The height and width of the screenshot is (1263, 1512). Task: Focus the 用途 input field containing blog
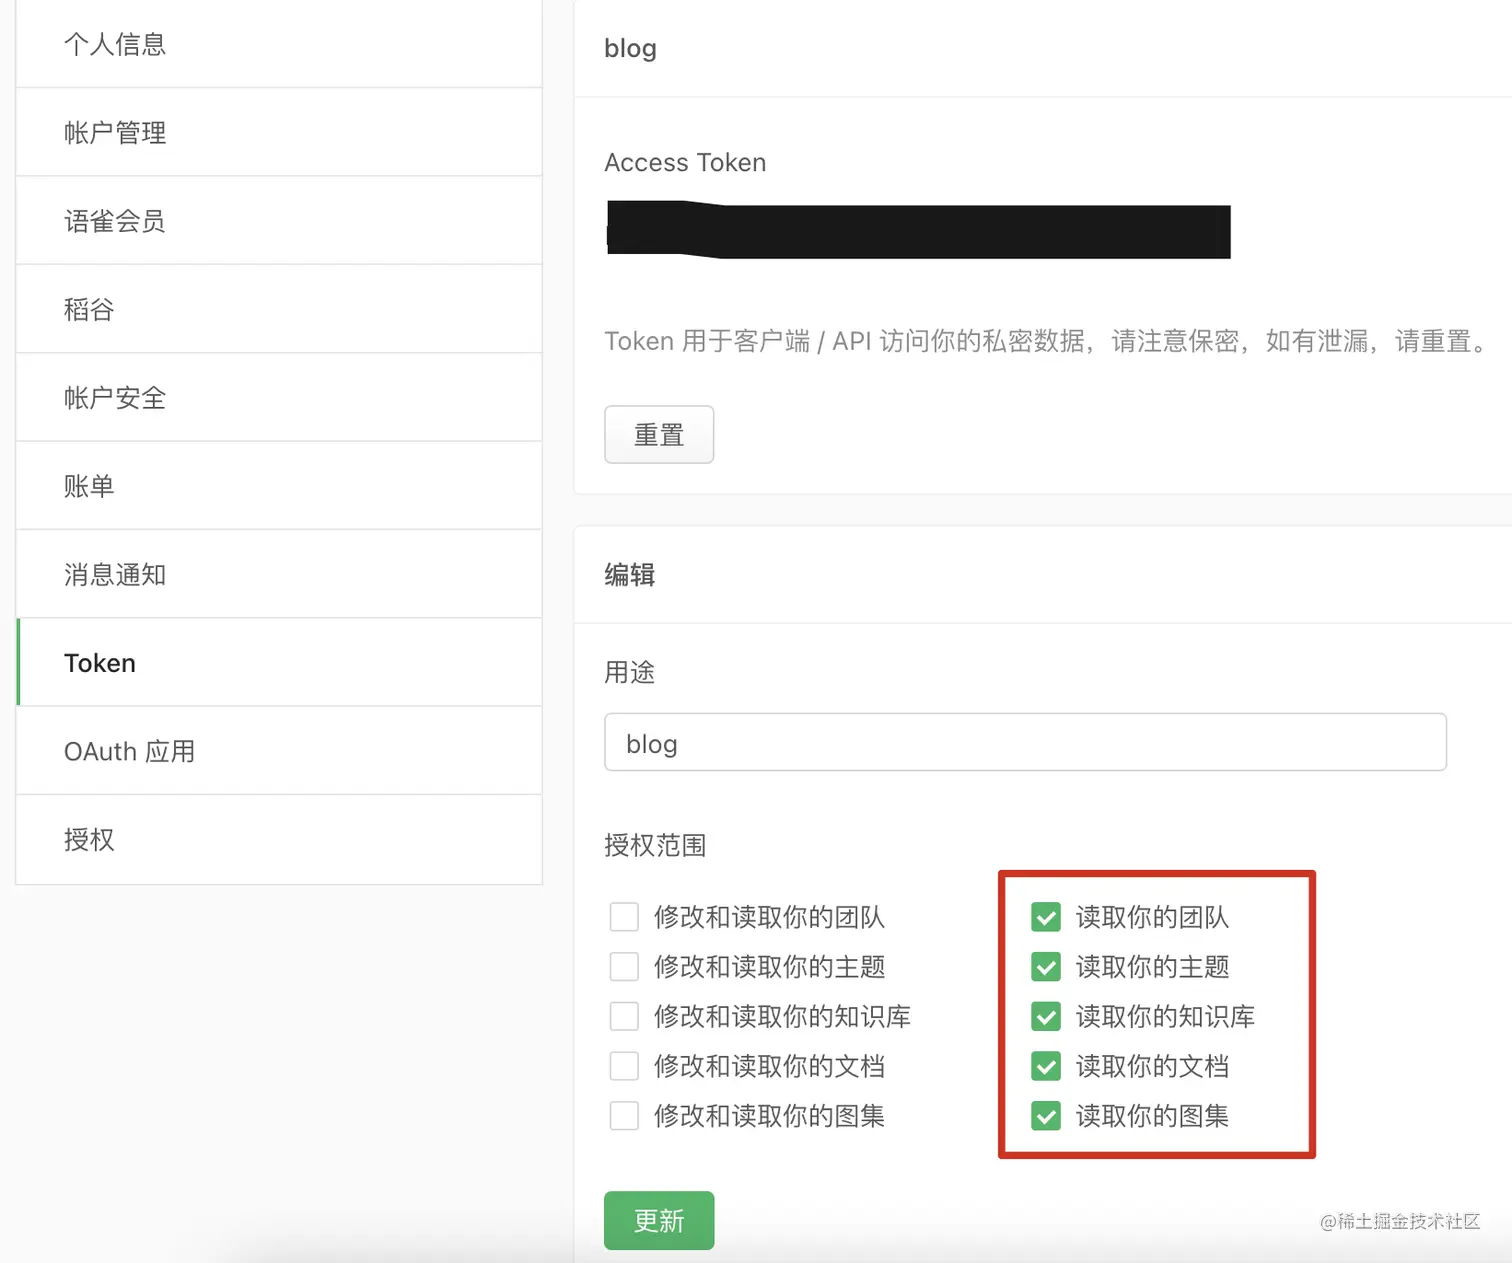(x=1025, y=742)
